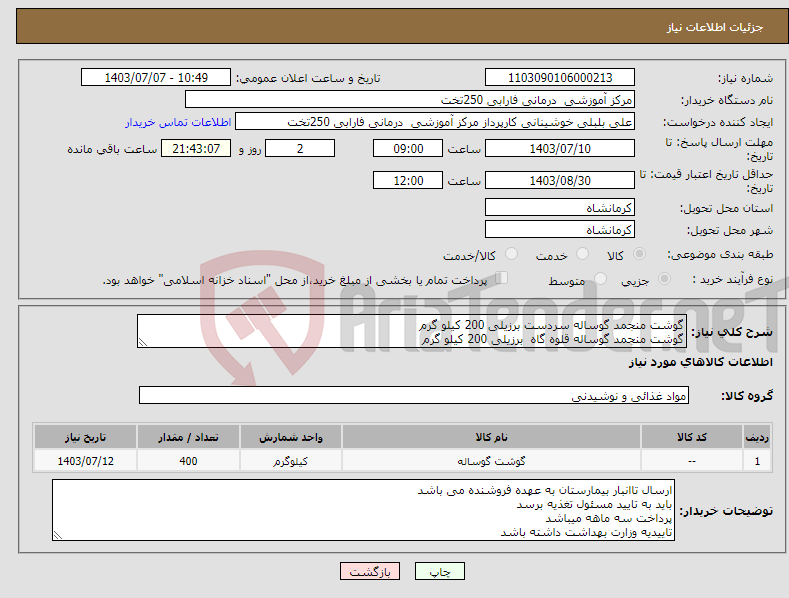Click the جزئیات اطلاعات نیاز page title
Image resolution: width=789 pixels, height=598 pixels.
(715, 27)
